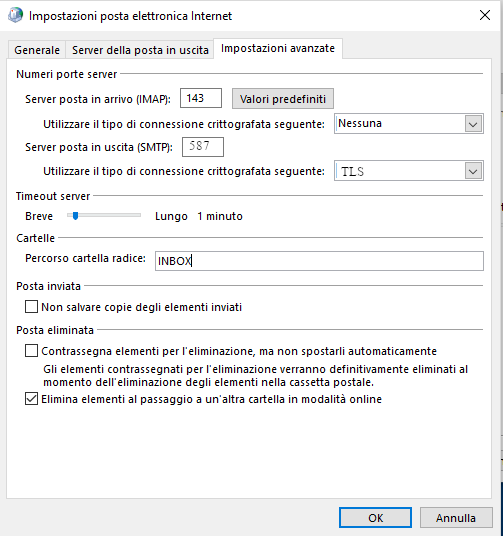This screenshot has width=503, height=536.
Task: Enable Non salvare copie degli elementi inviati
Action: point(31,307)
